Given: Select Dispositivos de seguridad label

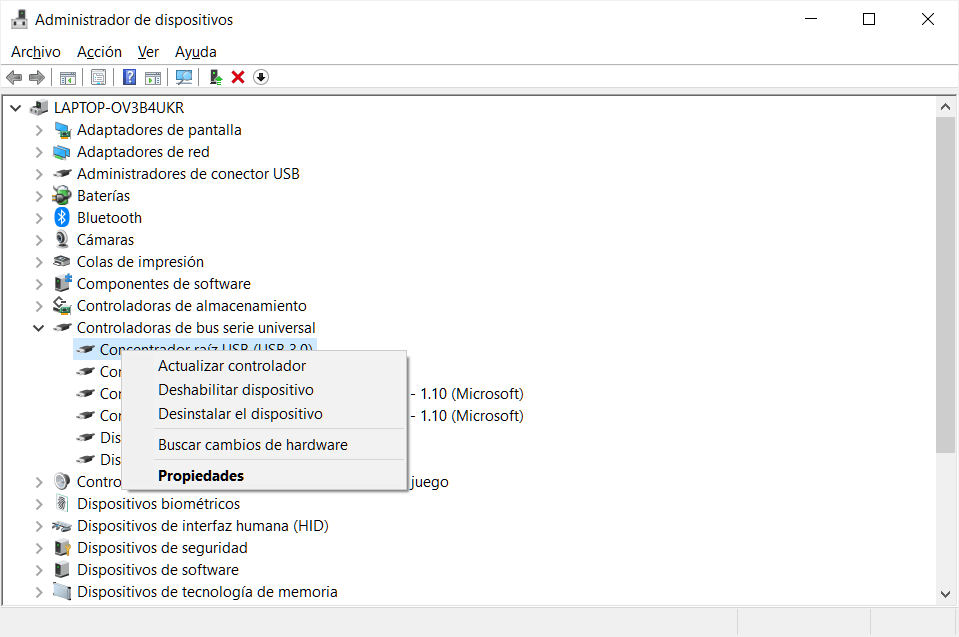Looking at the screenshot, I should click(x=162, y=548).
